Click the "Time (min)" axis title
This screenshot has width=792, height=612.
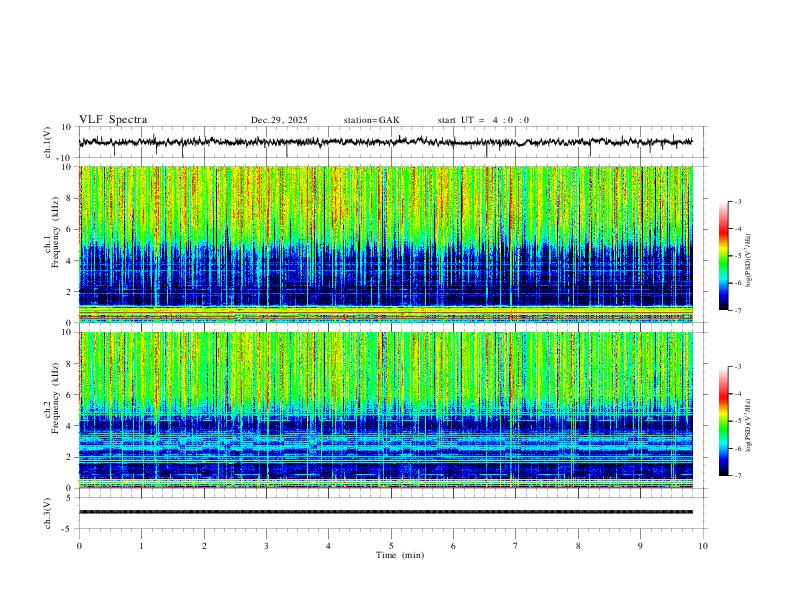pos(400,555)
